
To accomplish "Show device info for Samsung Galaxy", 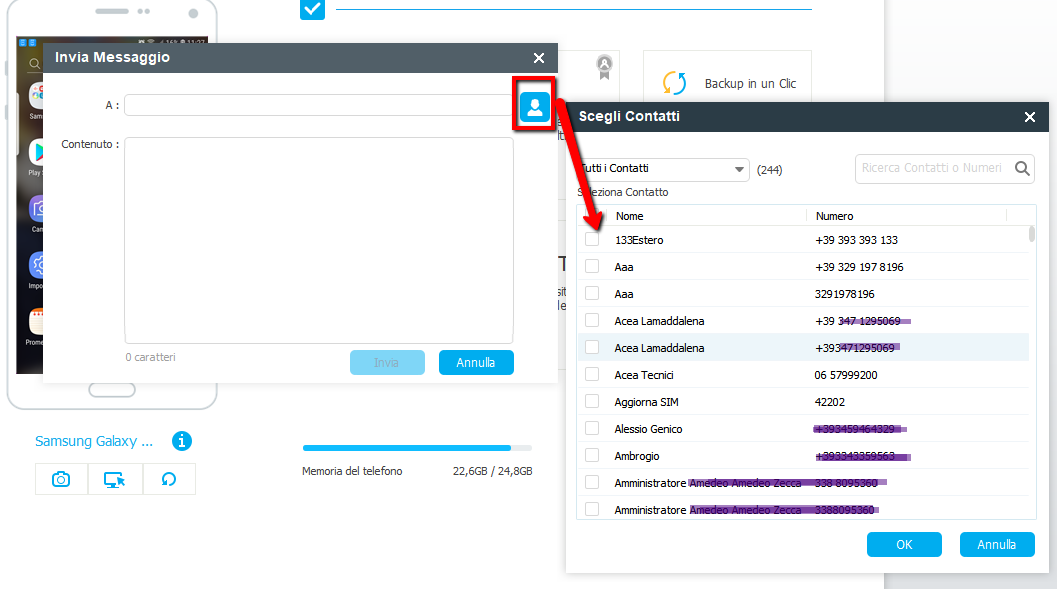I will (x=182, y=441).
